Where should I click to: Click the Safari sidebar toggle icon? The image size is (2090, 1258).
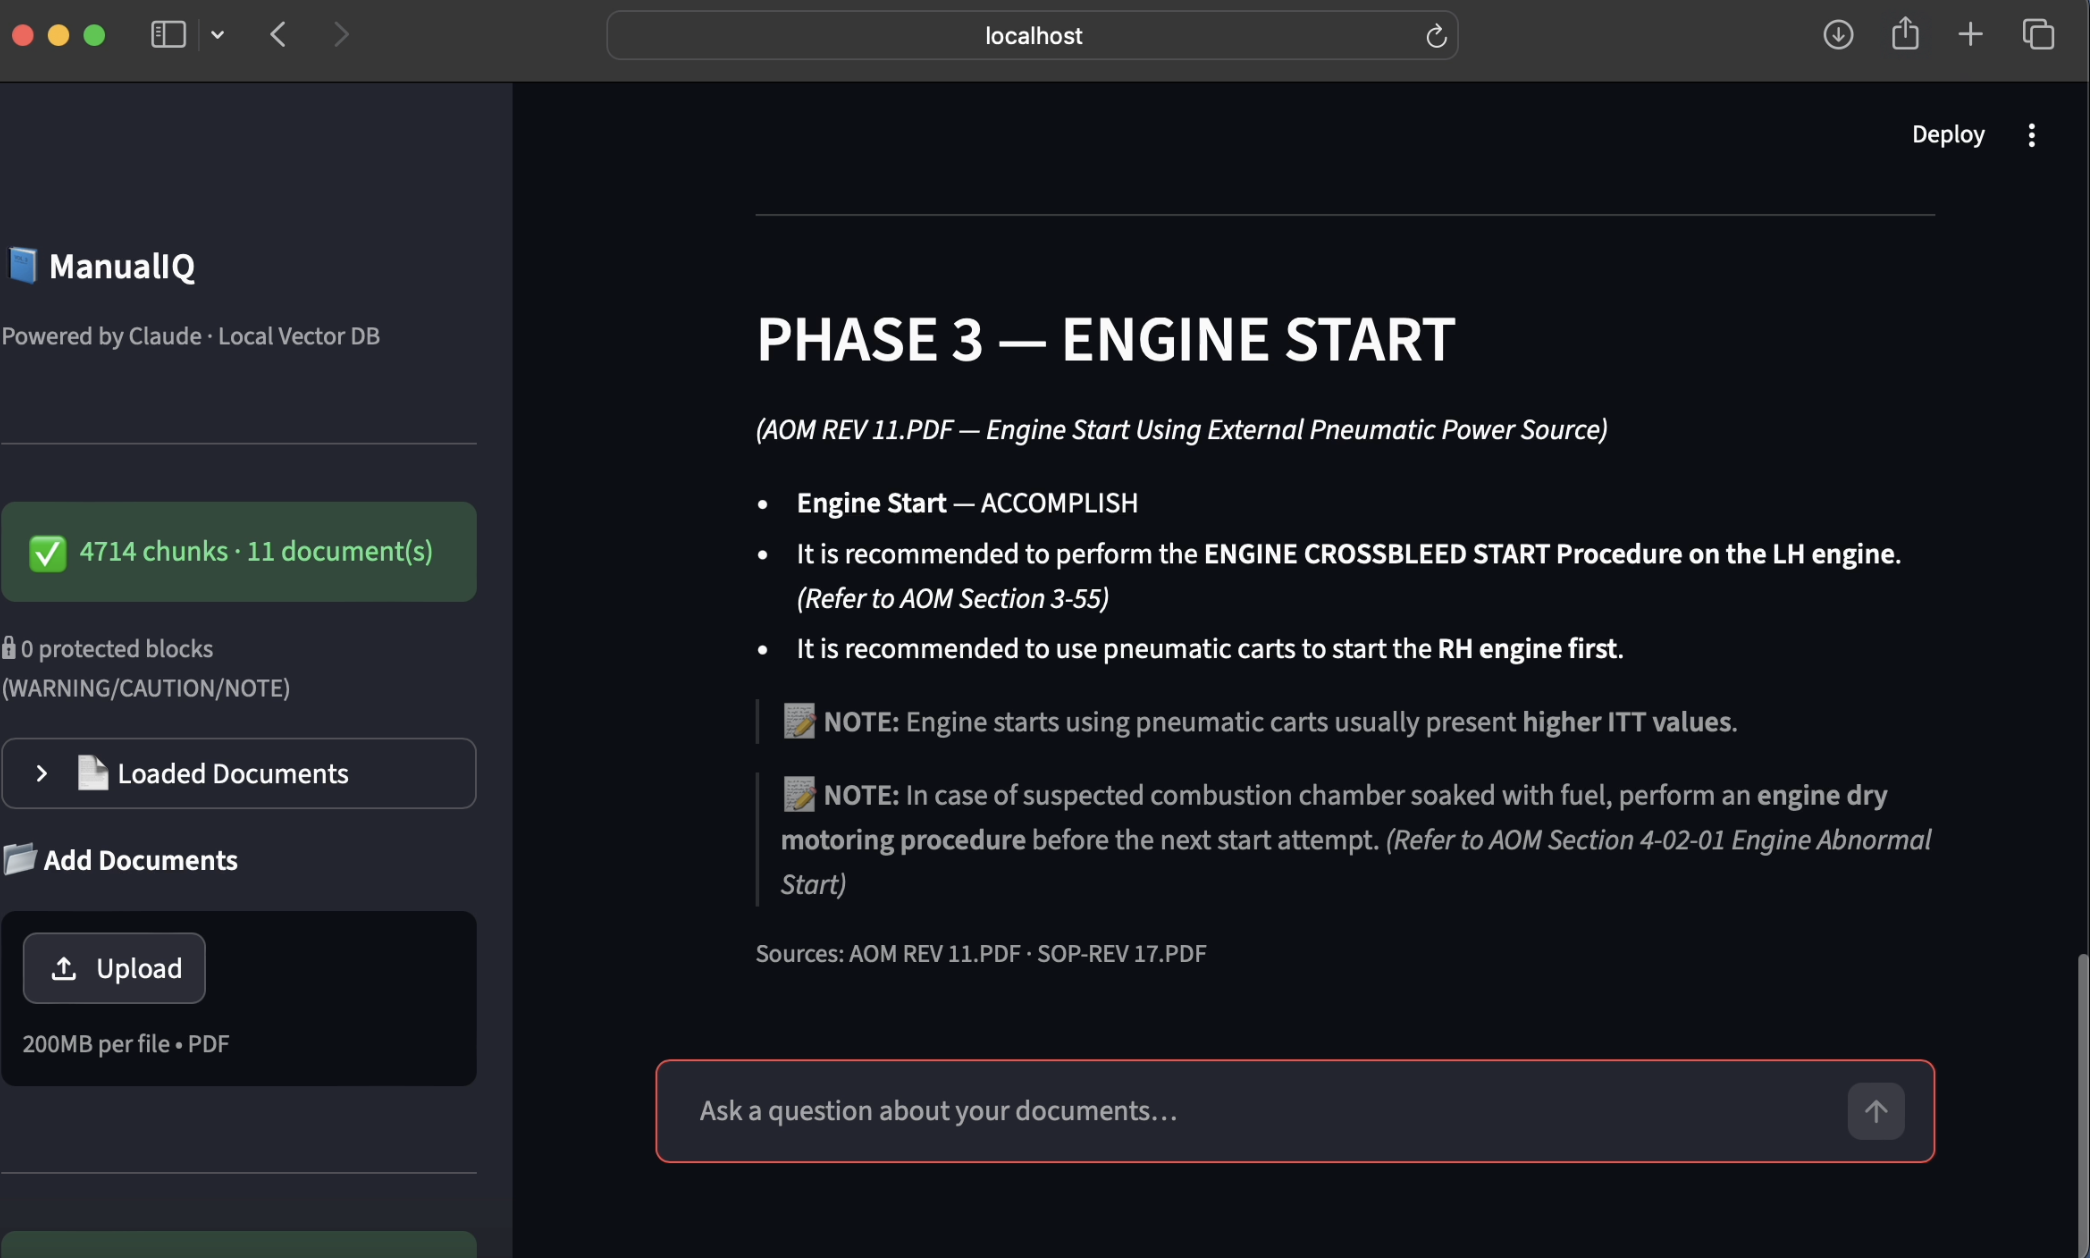click(x=168, y=35)
